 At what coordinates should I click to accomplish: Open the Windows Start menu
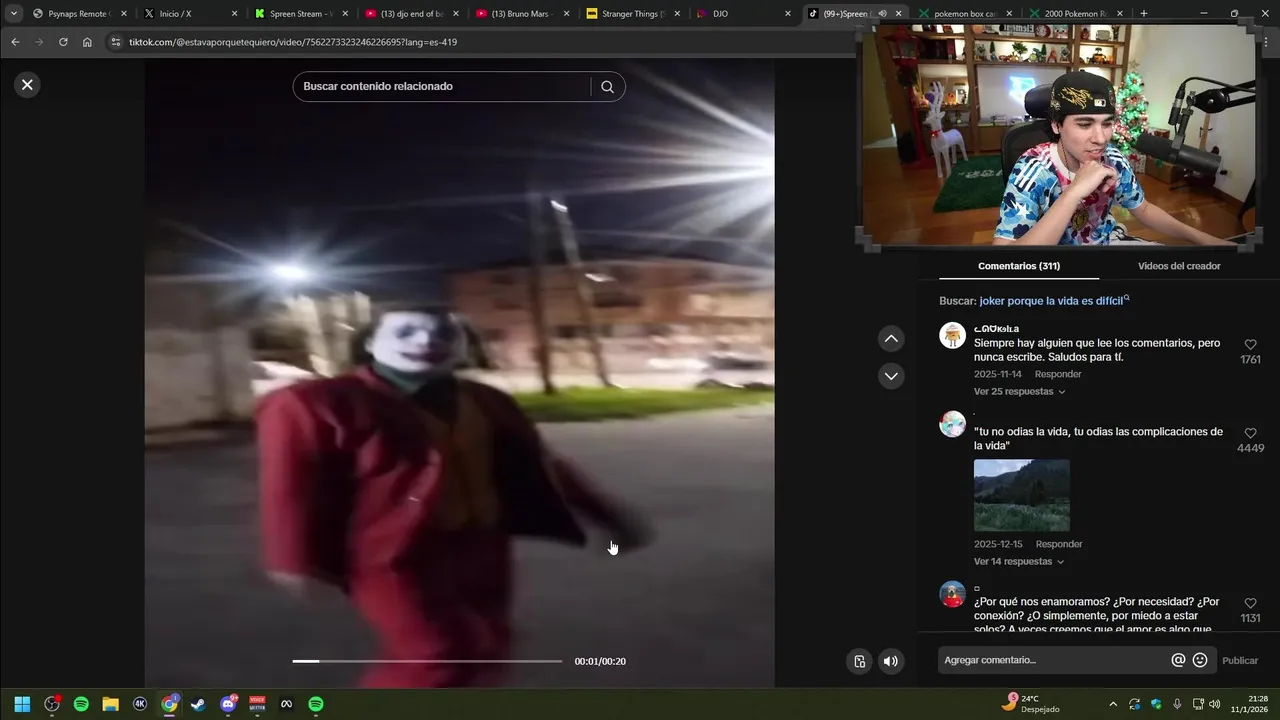tap(22, 704)
